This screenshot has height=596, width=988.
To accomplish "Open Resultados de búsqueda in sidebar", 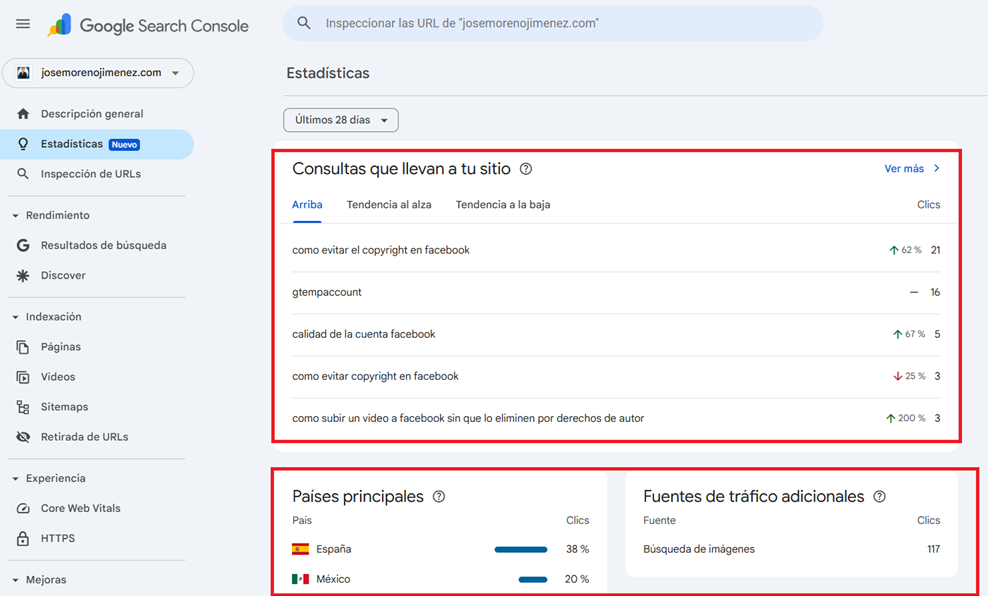I will pyautogui.click(x=103, y=245).
